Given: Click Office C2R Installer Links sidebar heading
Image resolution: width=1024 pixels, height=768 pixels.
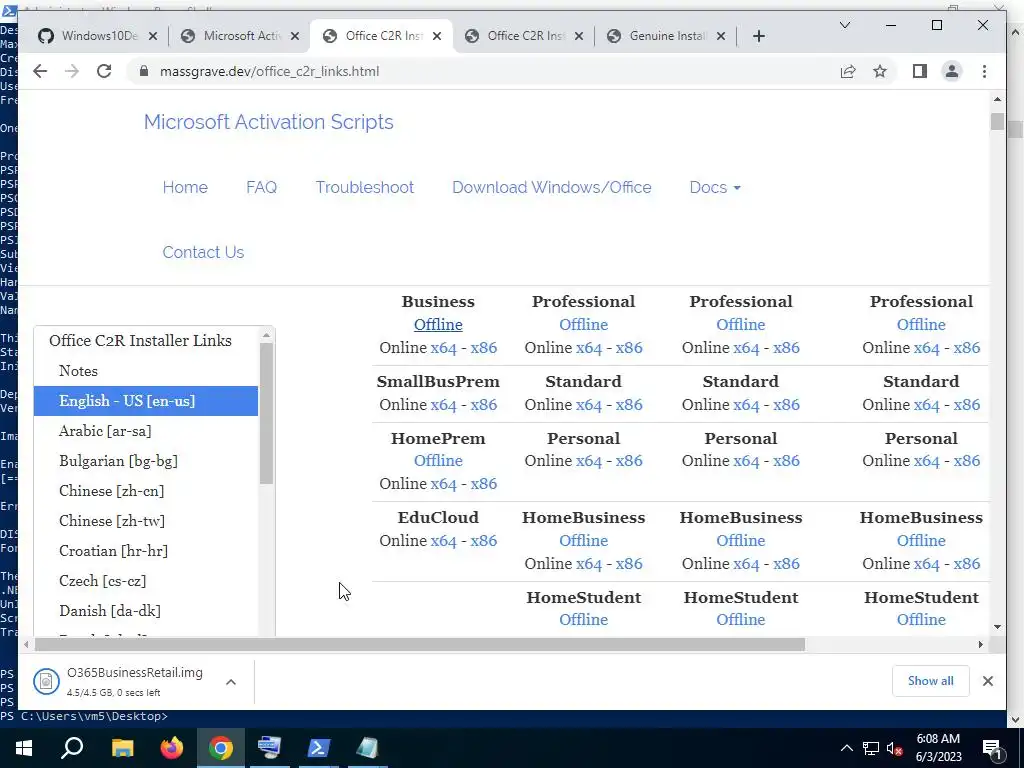Looking at the screenshot, I should (x=140, y=341).
